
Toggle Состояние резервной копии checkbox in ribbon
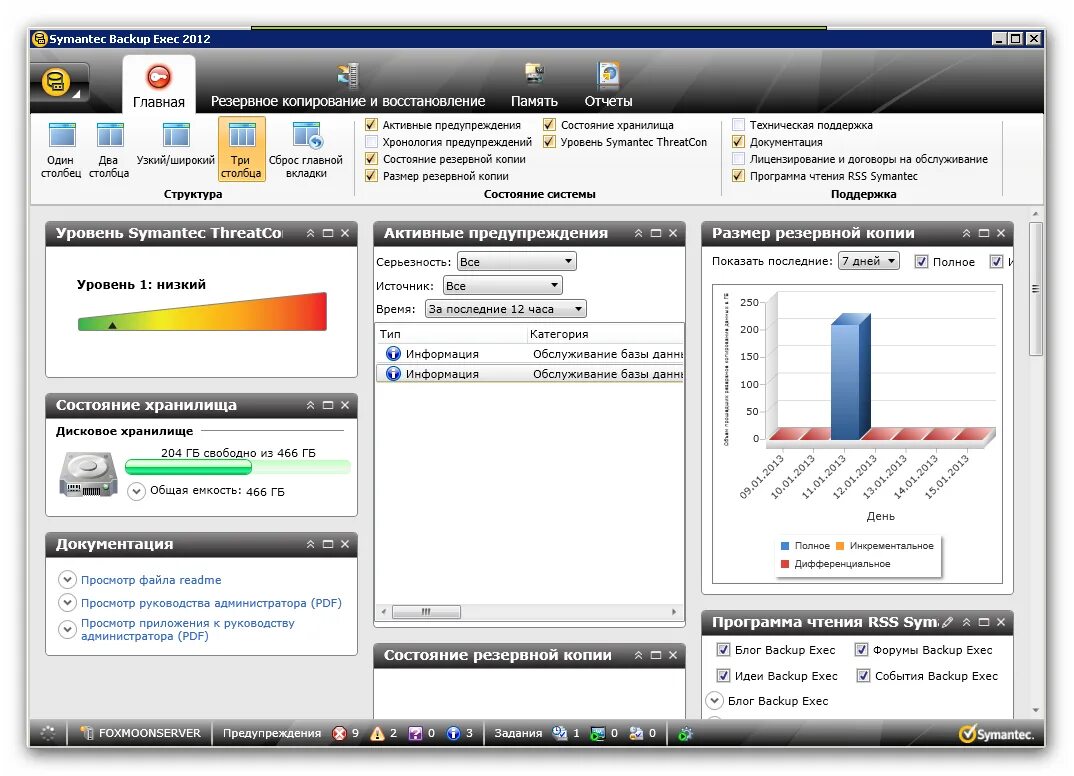(x=371, y=159)
